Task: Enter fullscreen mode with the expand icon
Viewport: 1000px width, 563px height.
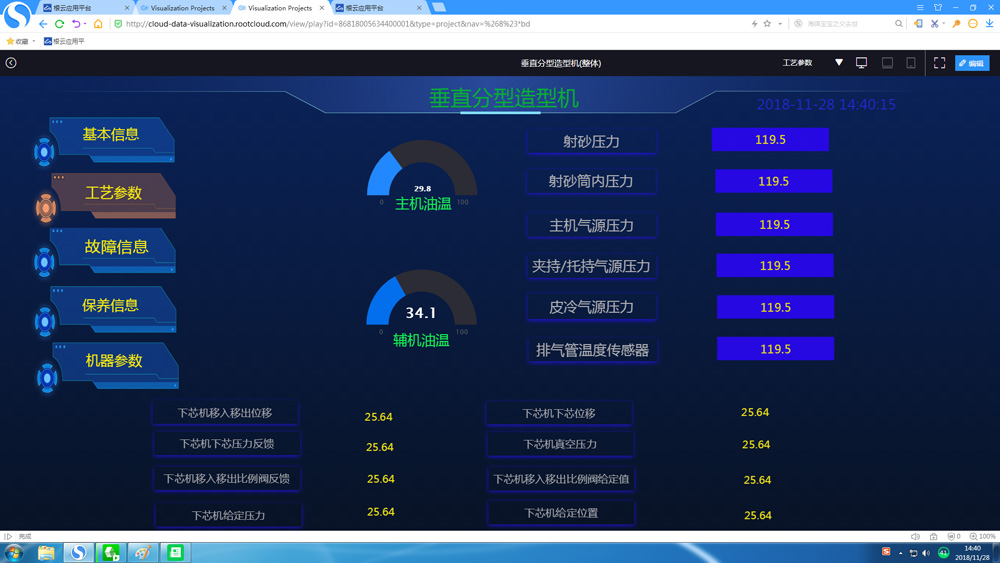Action: 939,63
